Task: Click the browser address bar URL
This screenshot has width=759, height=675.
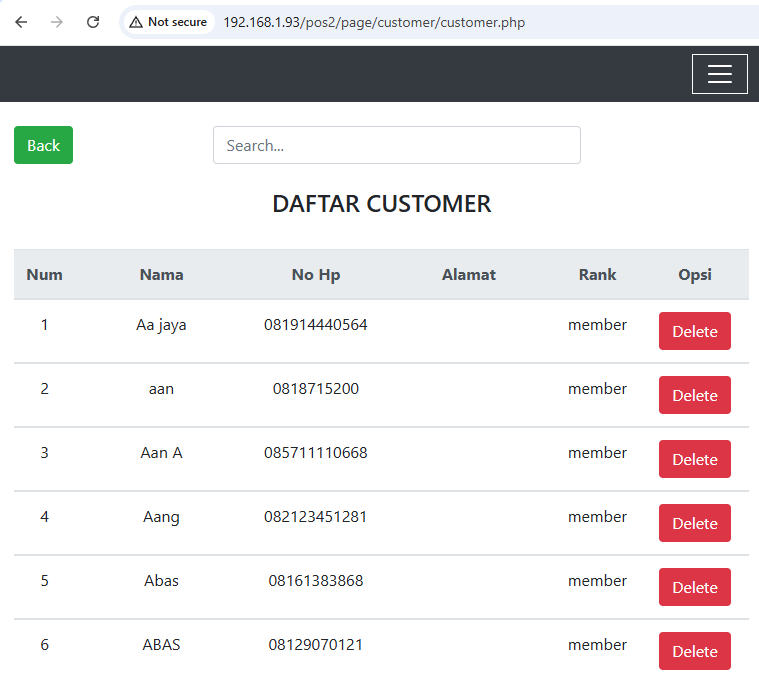Action: pyautogui.click(x=373, y=22)
